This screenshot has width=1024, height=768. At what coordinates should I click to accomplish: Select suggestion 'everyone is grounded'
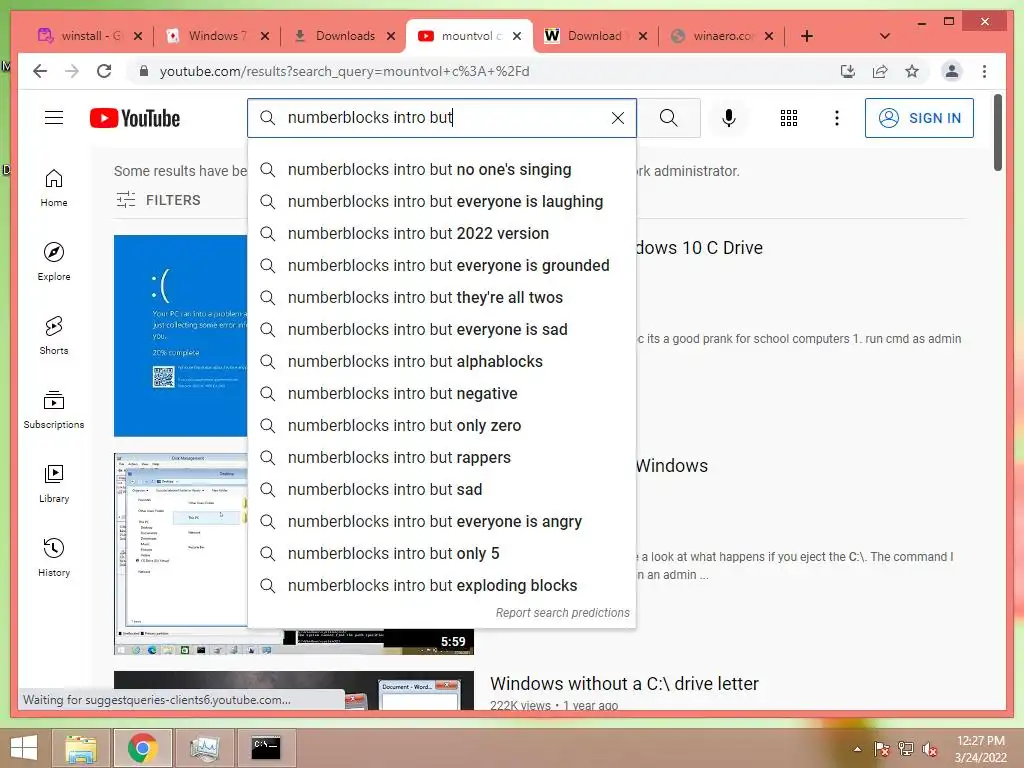(441, 266)
